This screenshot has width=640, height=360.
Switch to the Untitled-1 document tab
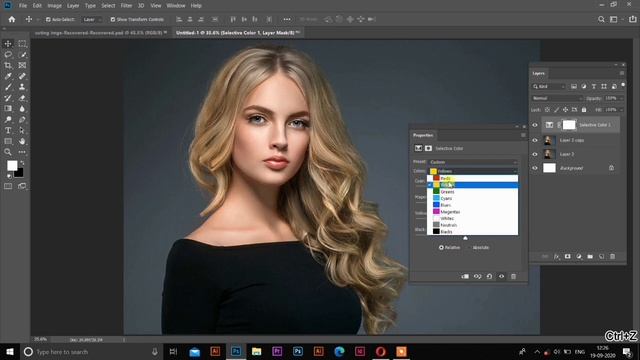point(238,33)
